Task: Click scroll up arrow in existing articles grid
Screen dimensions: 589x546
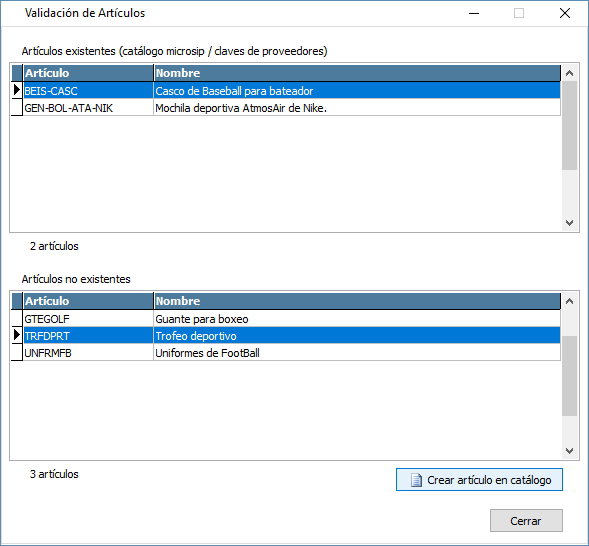Action: click(569, 73)
